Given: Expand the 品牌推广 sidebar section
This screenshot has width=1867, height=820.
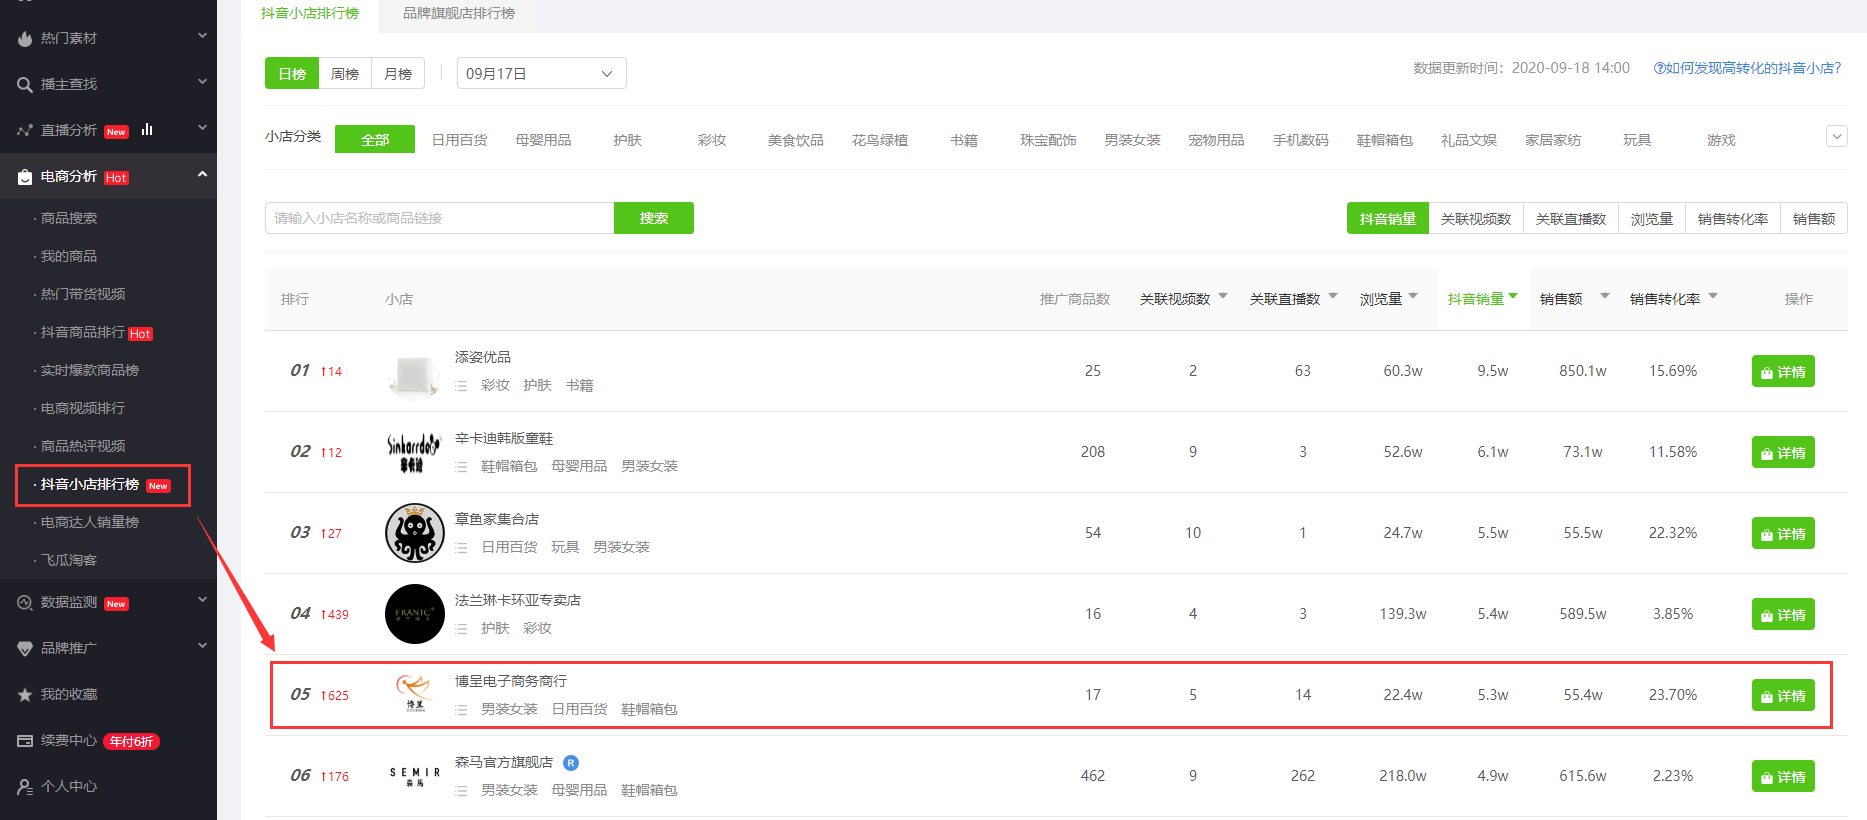Looking at the screenshot, I should click(x=202, y=646).
